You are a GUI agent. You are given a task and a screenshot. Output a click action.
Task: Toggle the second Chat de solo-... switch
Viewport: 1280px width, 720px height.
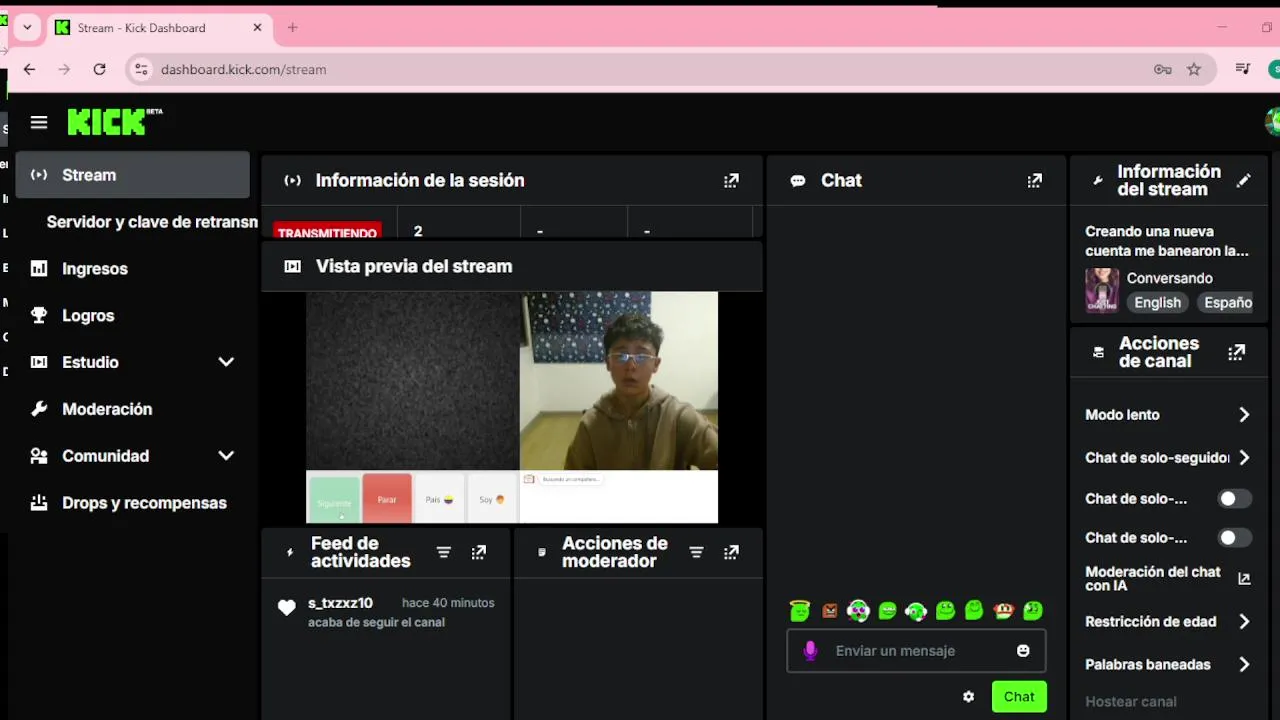[x=1234, y=538]
